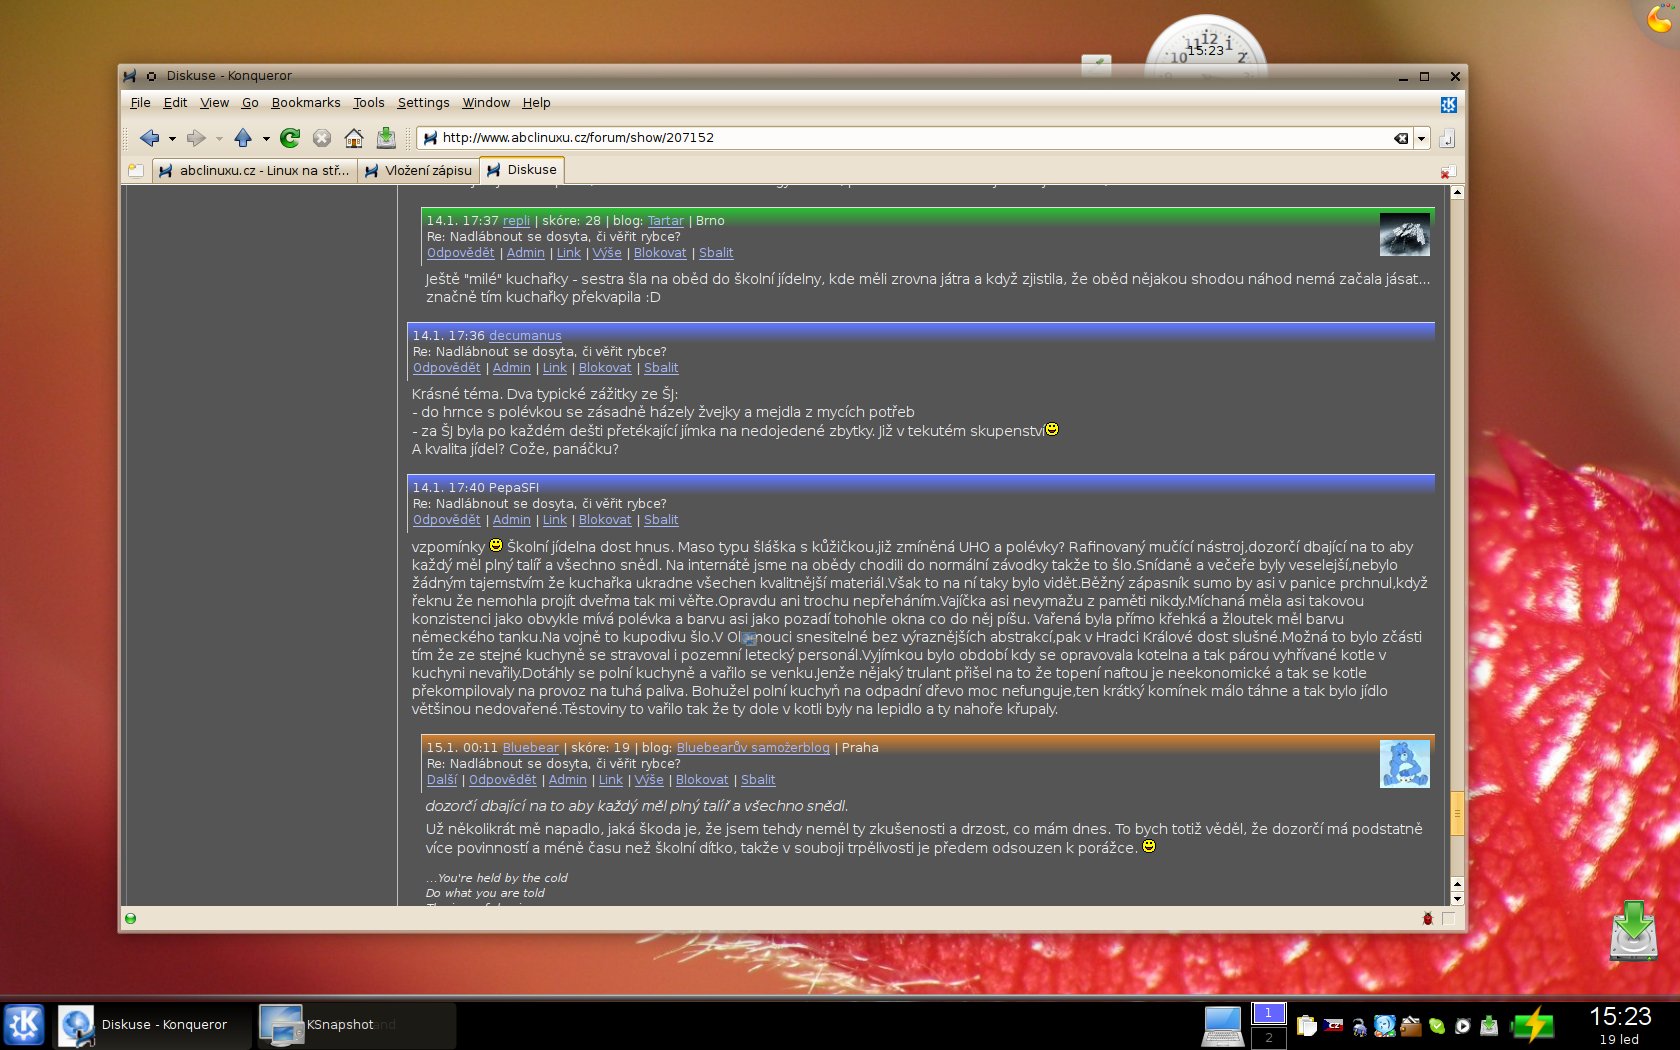The width and height of the screenshot is (1680, 1050).
Task: Switch to the abclinuxu.cz - Linux tab
Action: 254,171
